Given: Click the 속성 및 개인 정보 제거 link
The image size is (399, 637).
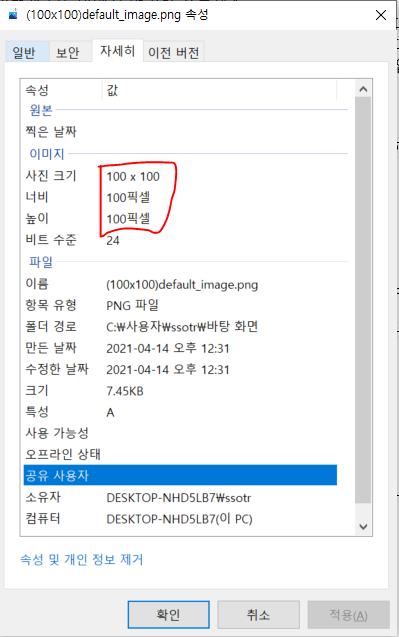Looking at the screenshot, I should click(x=82, y=560).
